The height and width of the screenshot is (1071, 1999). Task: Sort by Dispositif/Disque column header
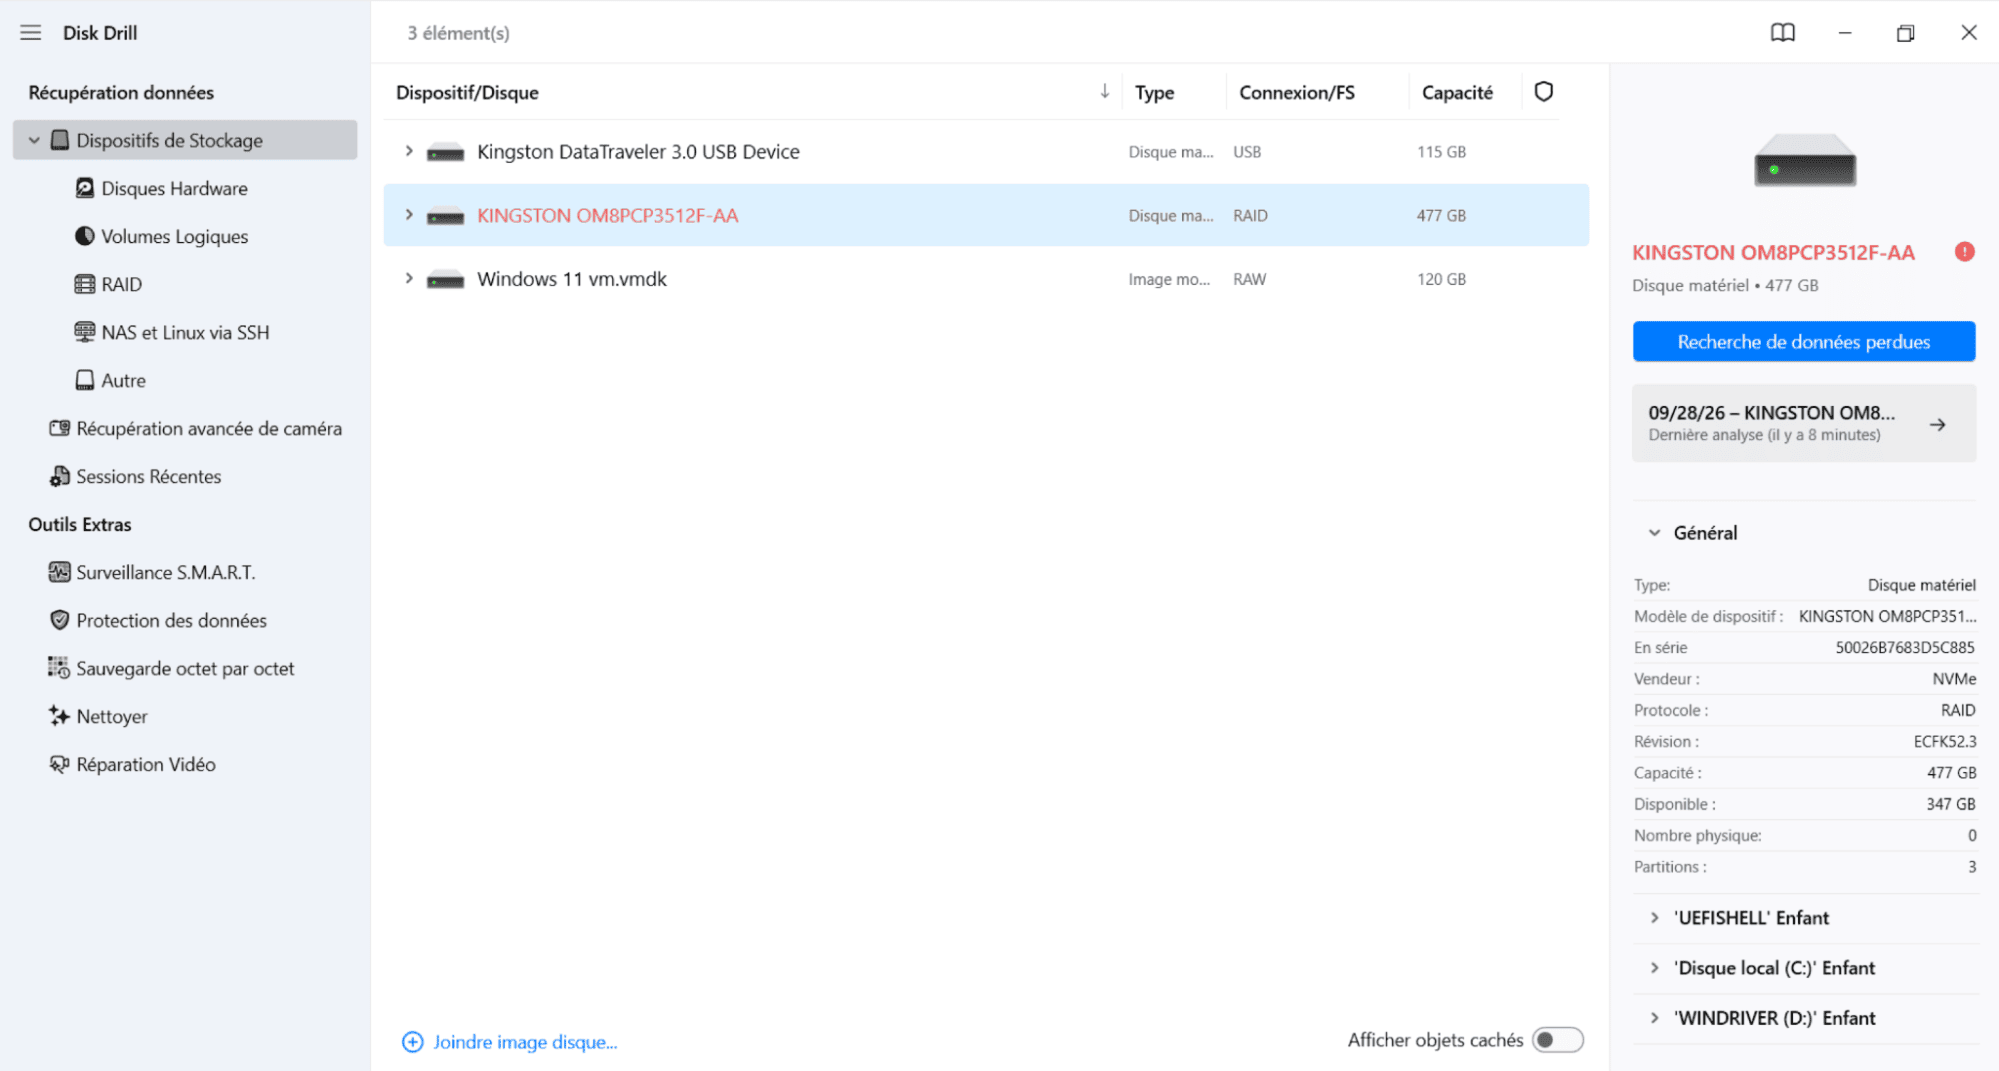pos(467,92)
